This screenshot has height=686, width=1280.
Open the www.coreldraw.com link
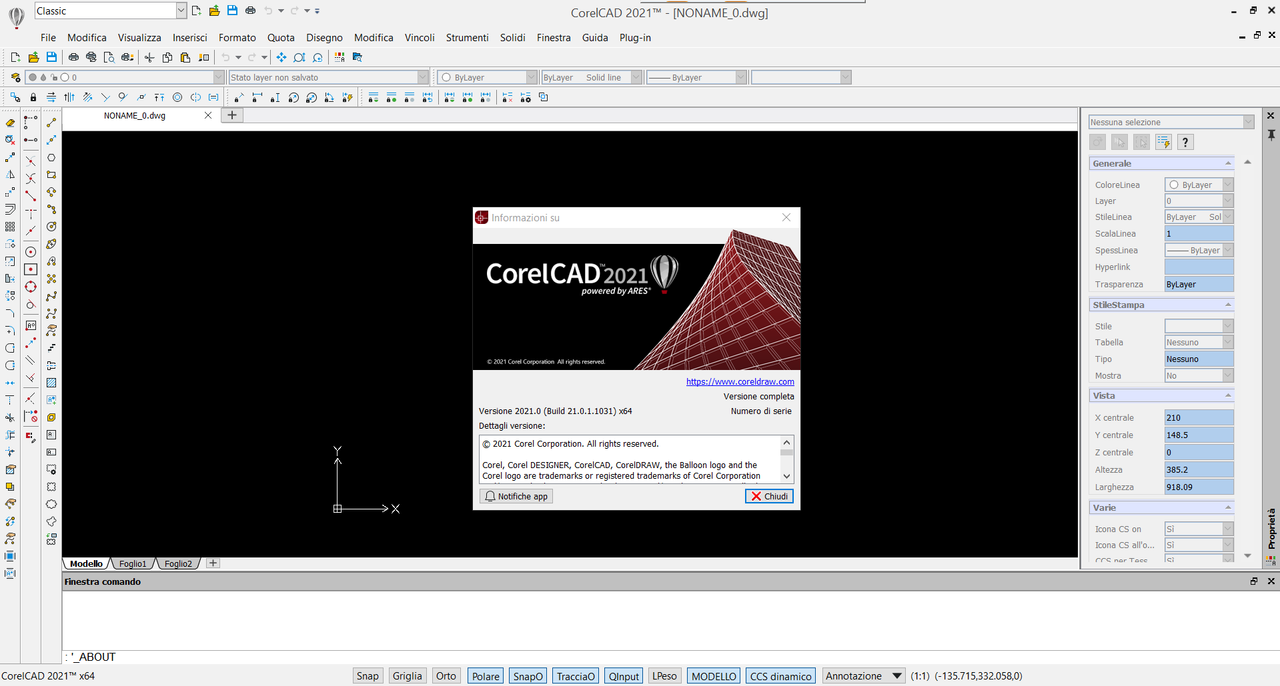click(x=740, y=381)
